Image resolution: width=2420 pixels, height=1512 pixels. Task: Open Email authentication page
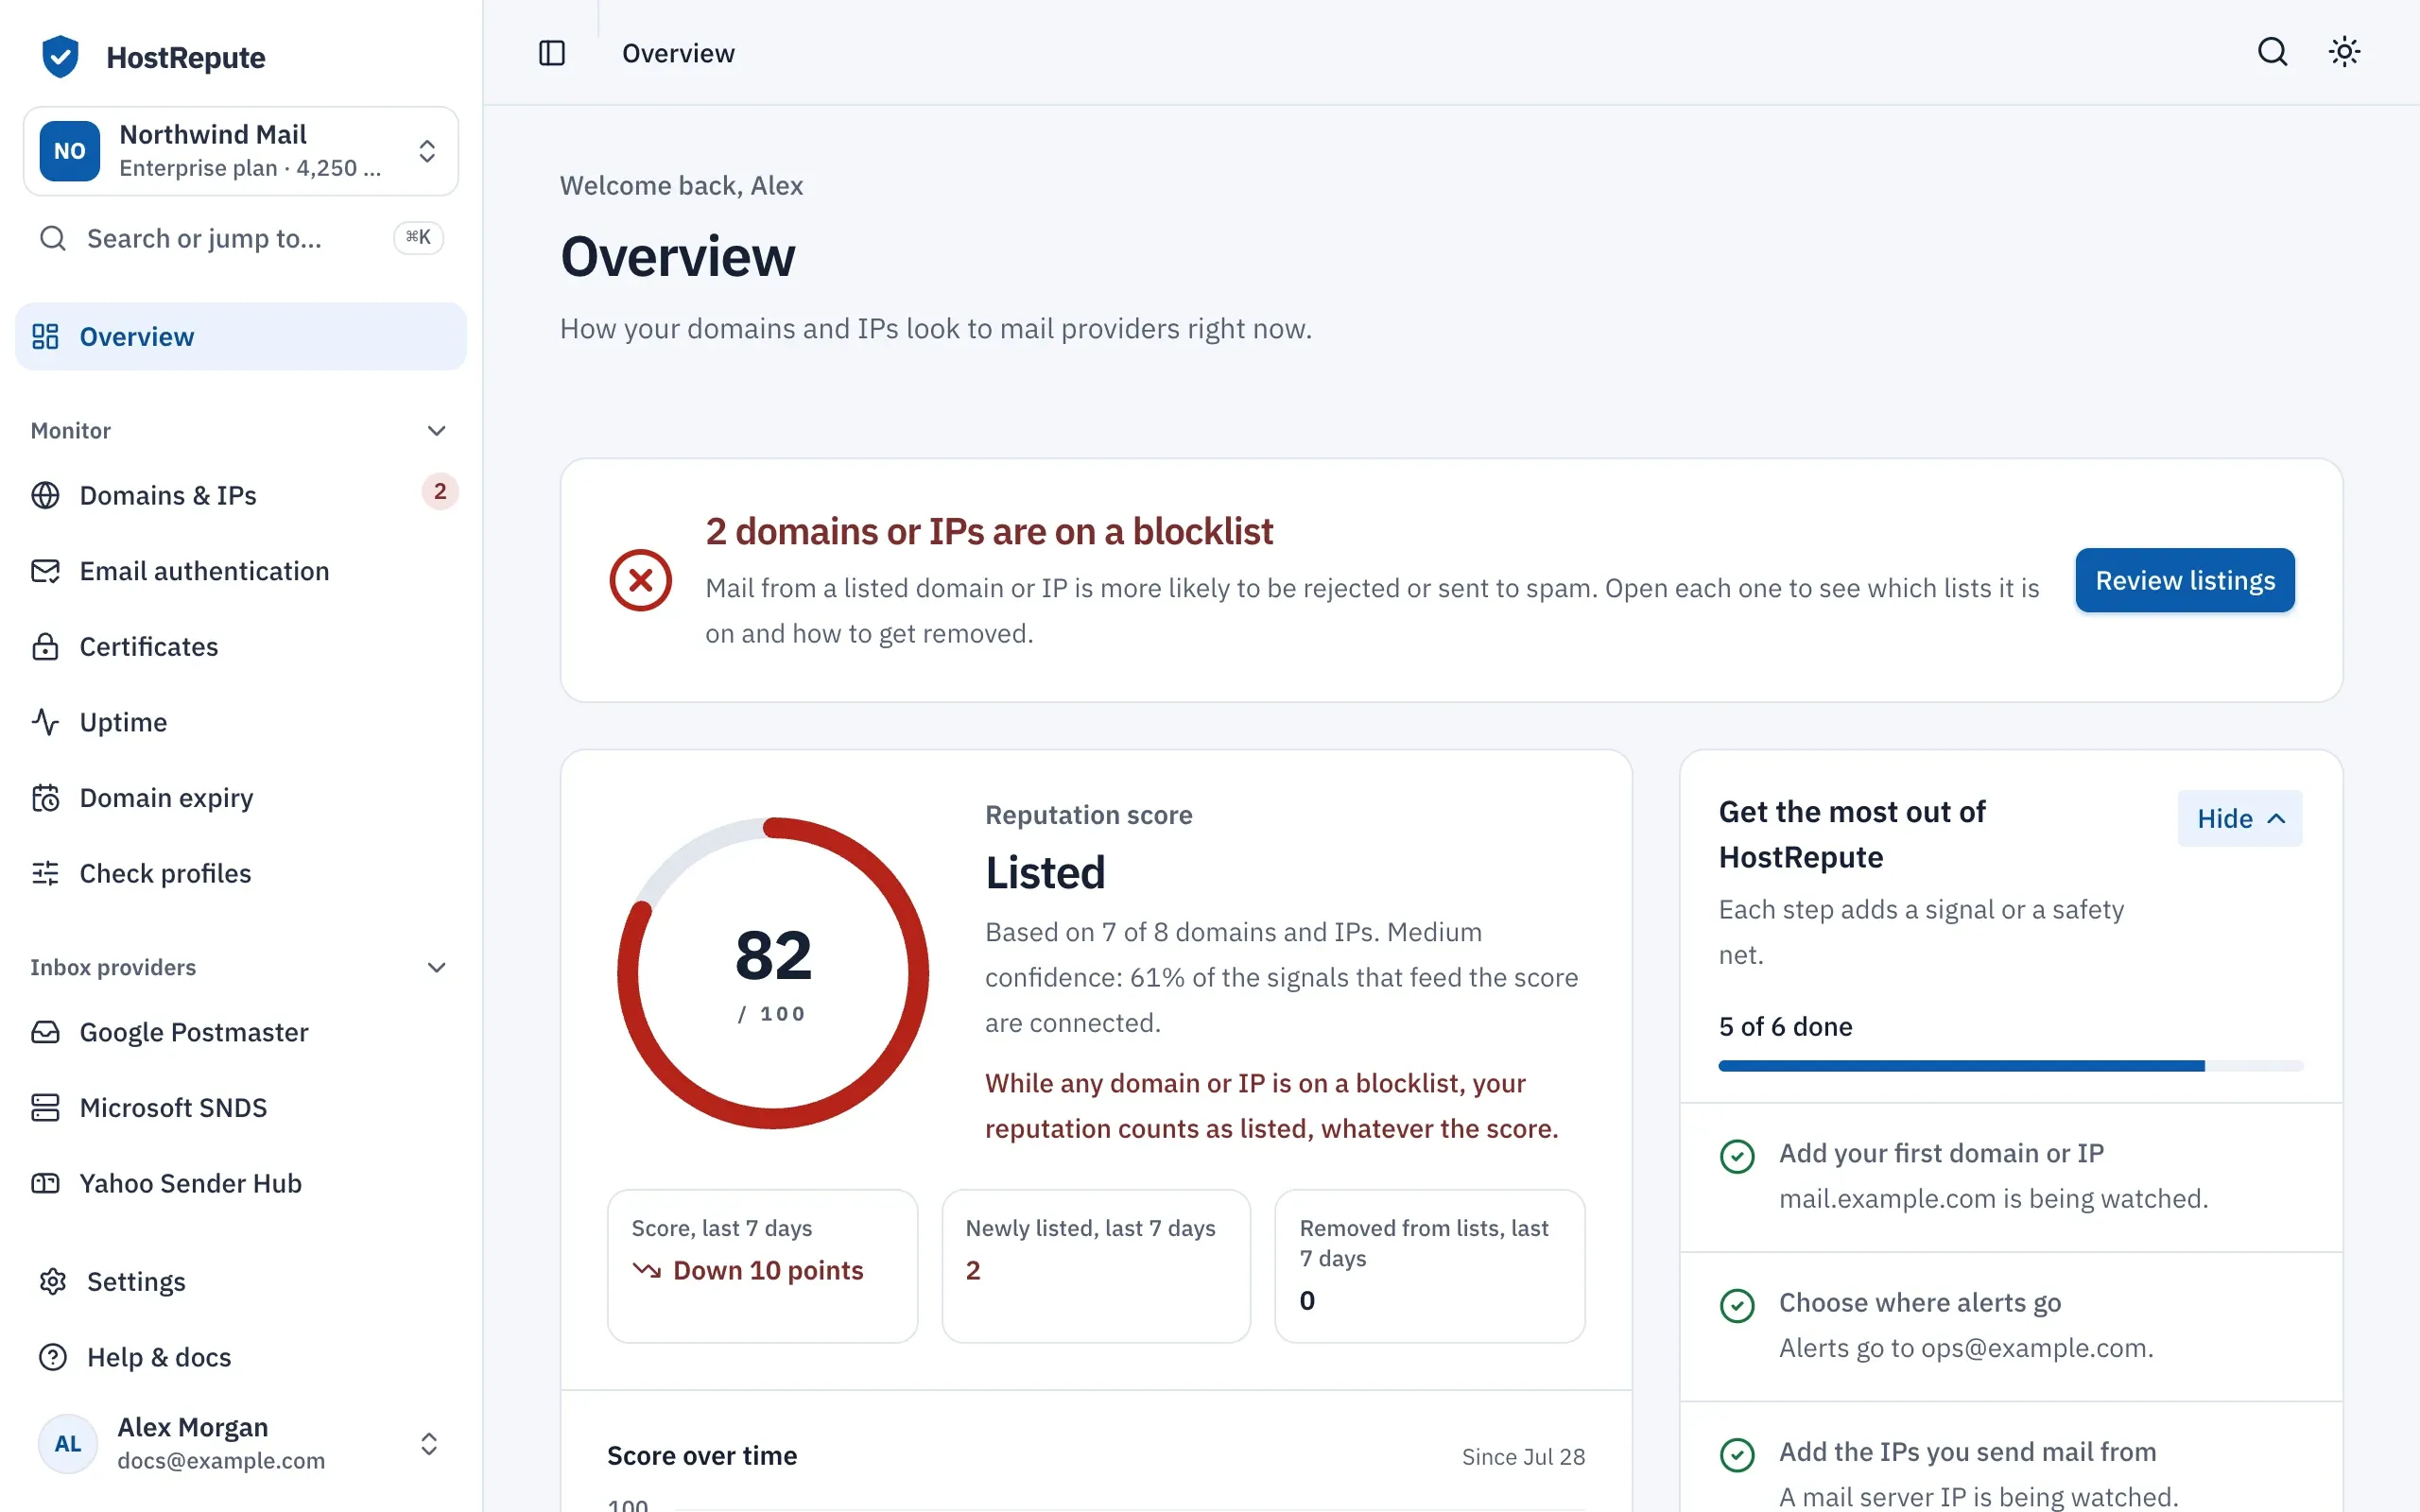tap(240, 571)
